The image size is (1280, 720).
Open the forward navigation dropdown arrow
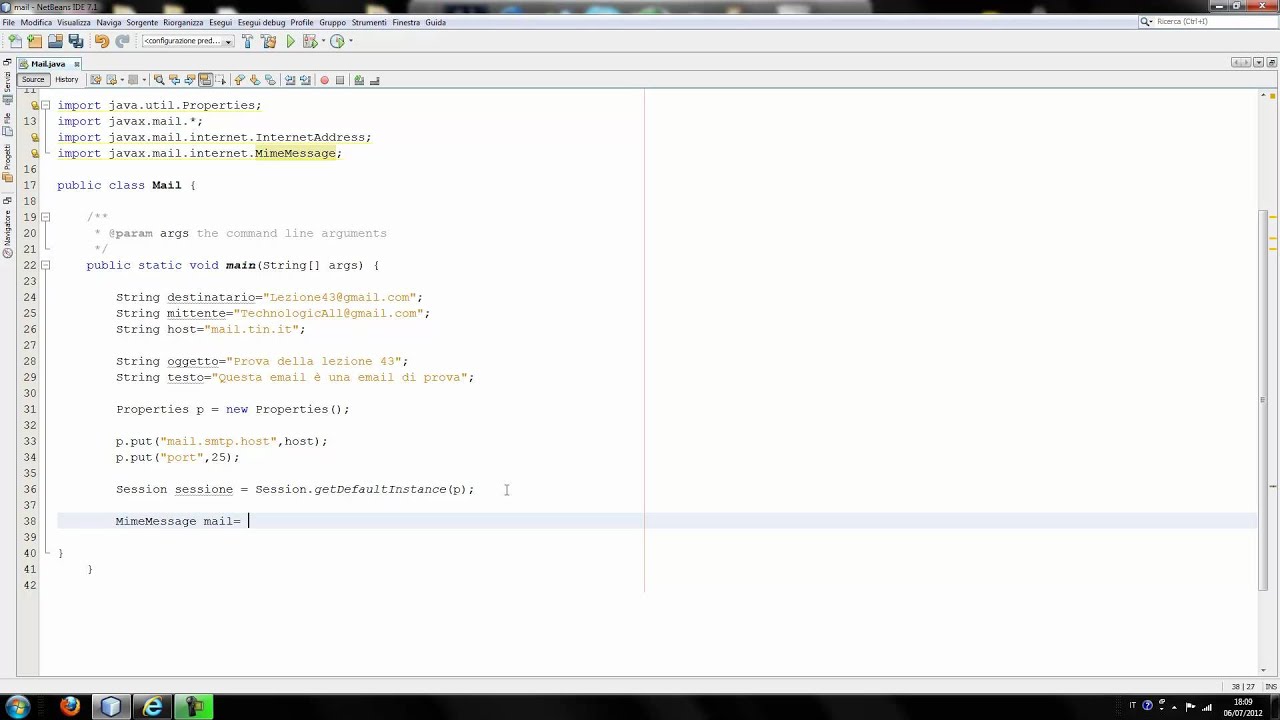pyautogui.click(x=144, y=80)
